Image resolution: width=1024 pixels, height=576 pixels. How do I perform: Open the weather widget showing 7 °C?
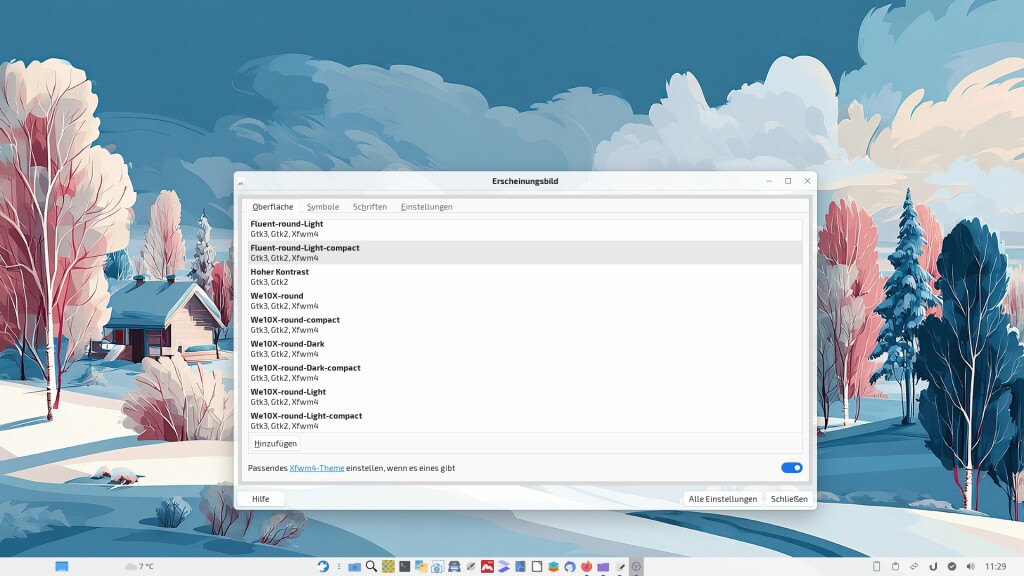point(139,566)
